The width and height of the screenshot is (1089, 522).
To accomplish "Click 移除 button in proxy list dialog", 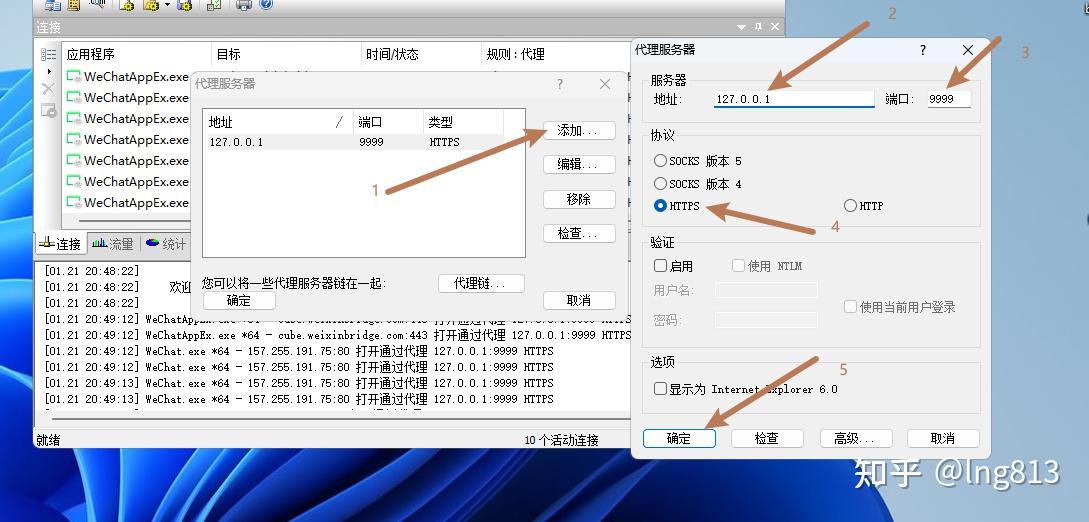I will 579,199.
